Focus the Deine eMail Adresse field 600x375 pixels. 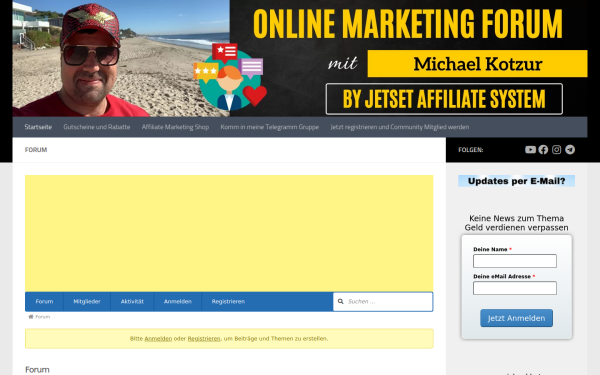[515, 288]
